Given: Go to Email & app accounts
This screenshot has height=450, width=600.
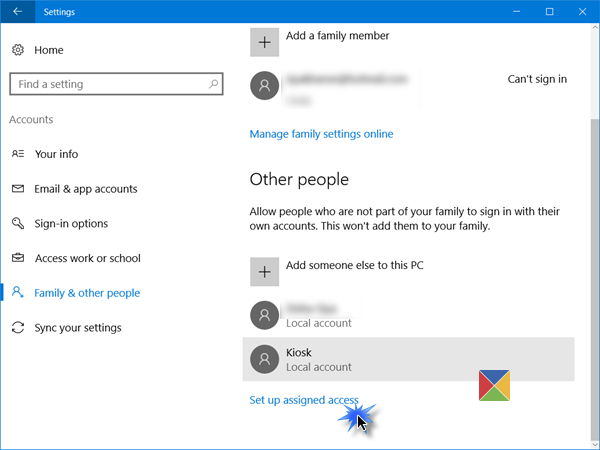Looking at the screenshot, I should pos(86,189).
